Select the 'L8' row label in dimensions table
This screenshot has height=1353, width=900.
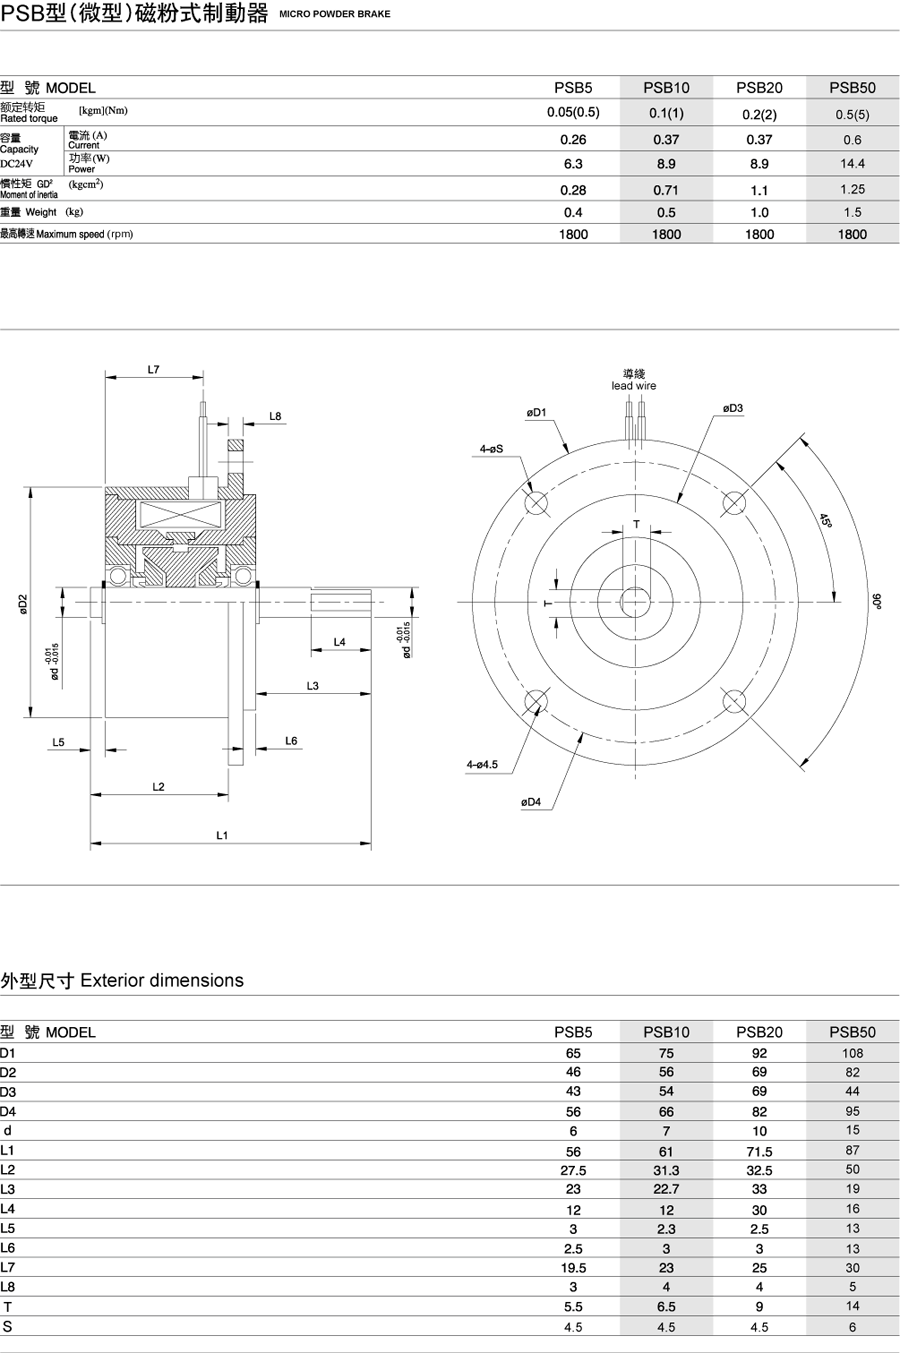tap(8, 1286)
